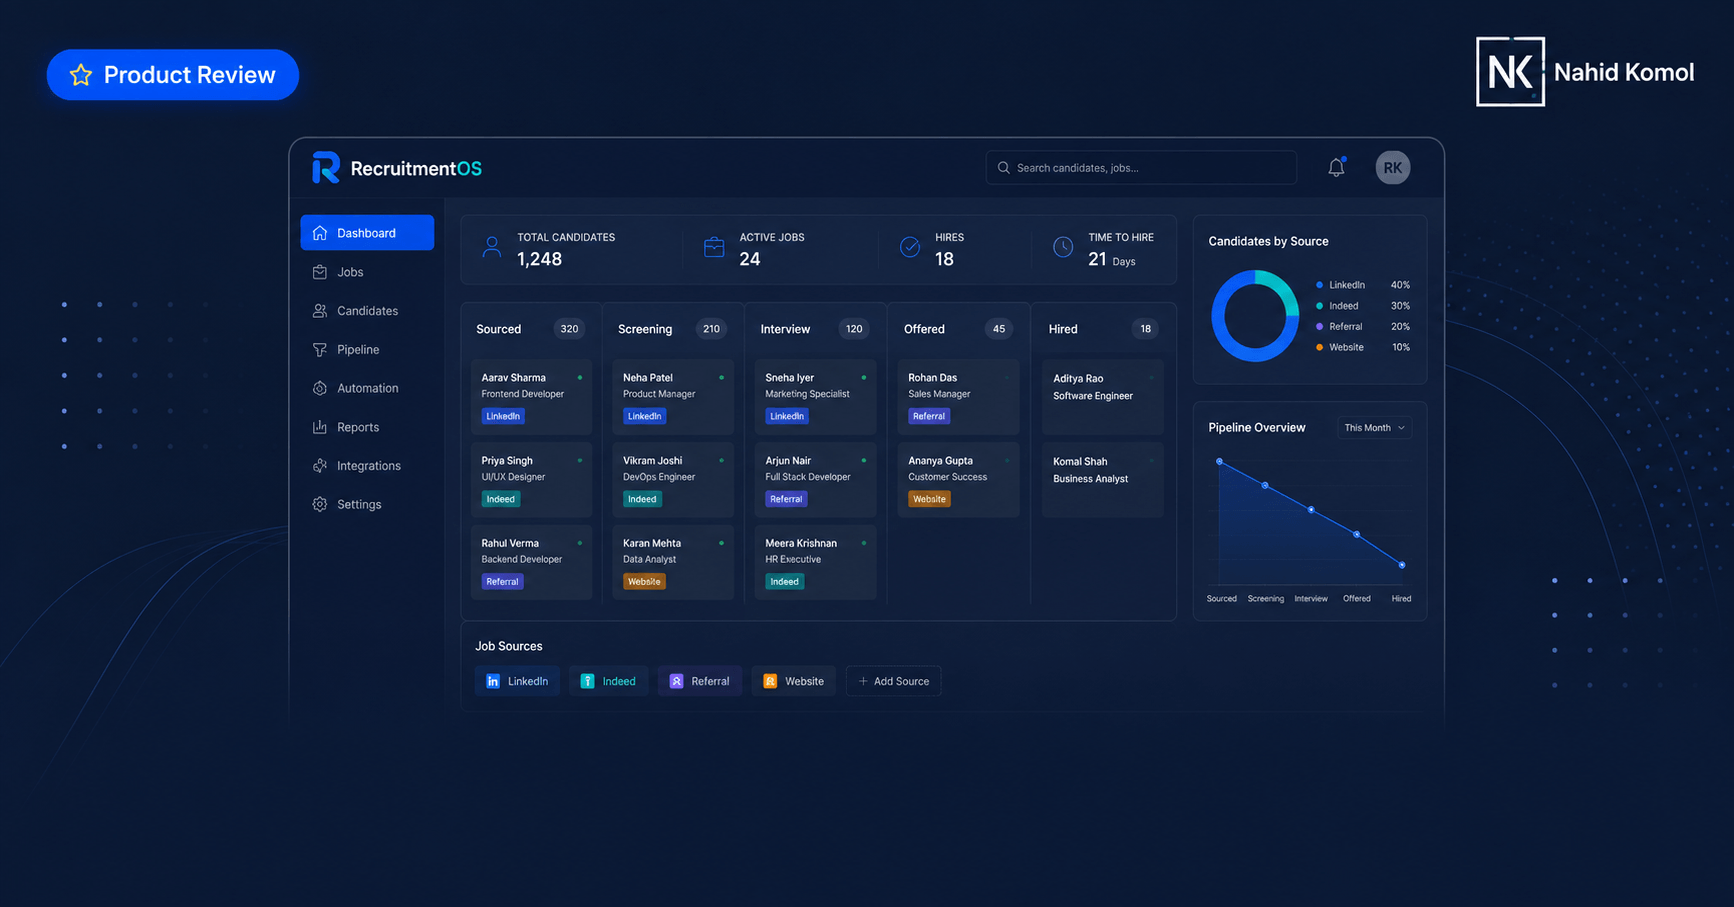Viewport: 1734px width, 907px height.
Task: Open Komal Shah candidate card
Action: pyautogui.click(x=1103, y=480)
